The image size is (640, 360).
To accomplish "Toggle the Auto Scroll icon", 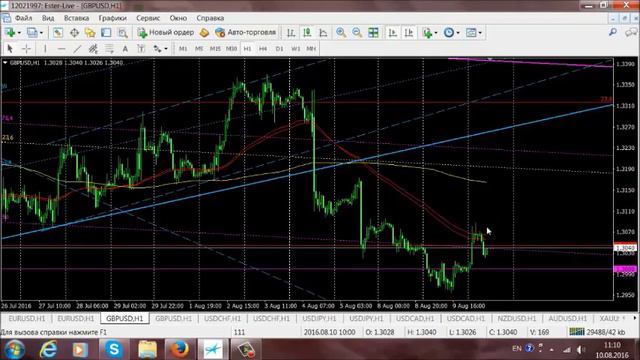I will tap(393, 33).
